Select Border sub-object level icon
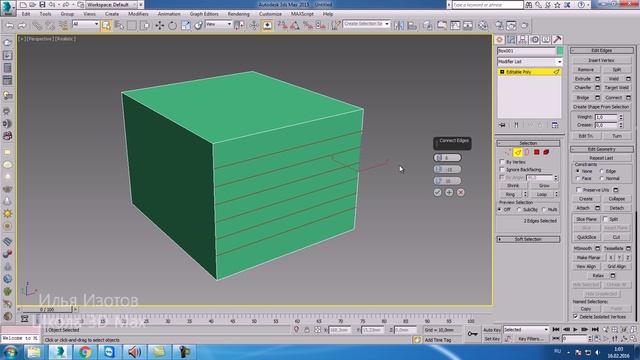Image resolution: width=640 pixels, height=360 pixels. click(527, 152)
